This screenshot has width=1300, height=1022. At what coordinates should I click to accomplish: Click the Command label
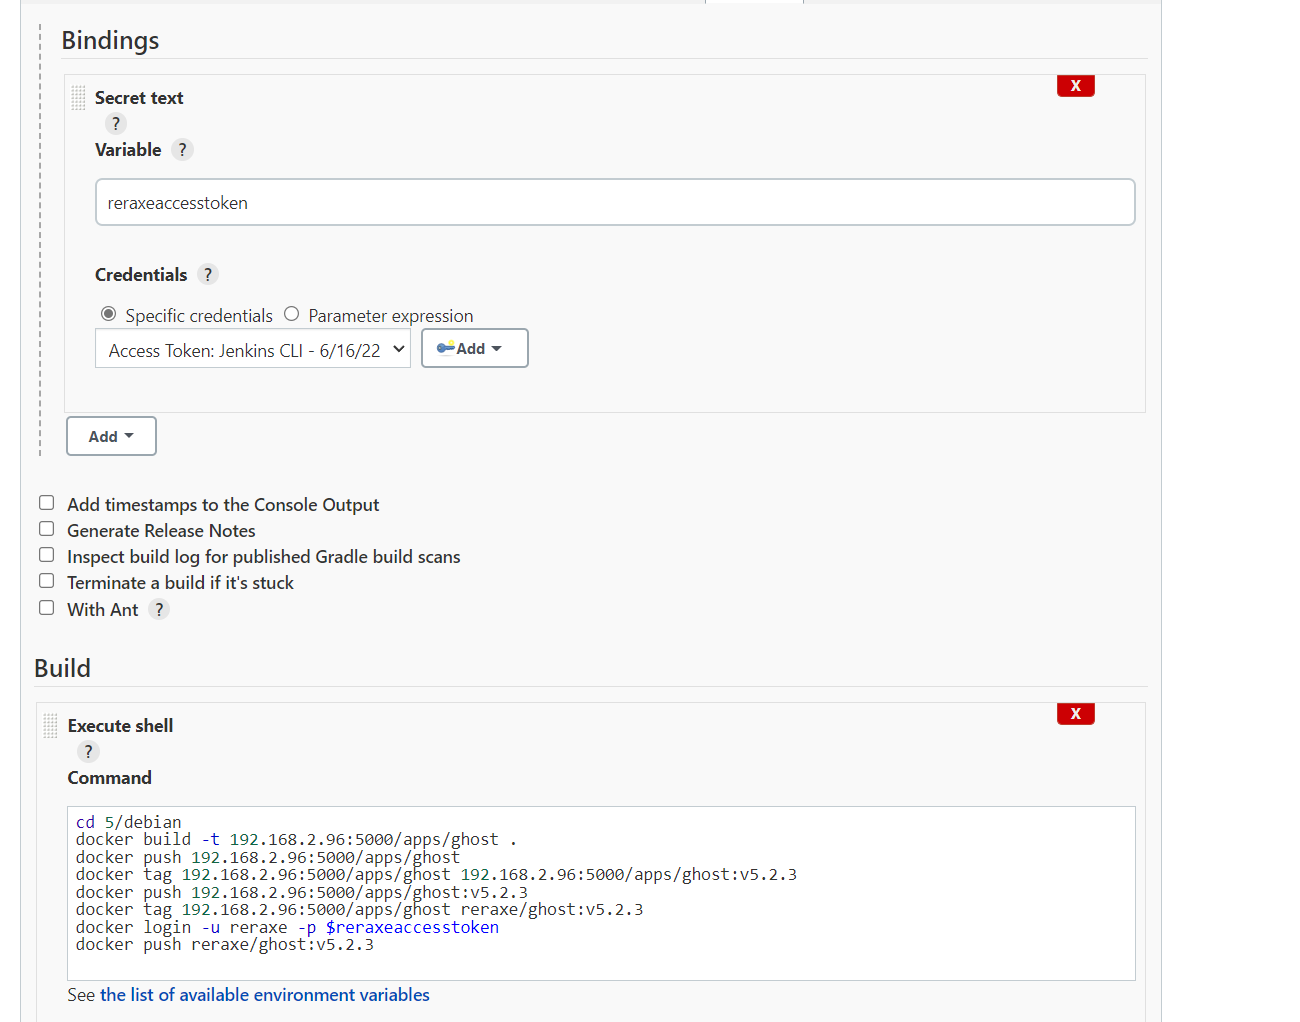click(x=110, y=778)
